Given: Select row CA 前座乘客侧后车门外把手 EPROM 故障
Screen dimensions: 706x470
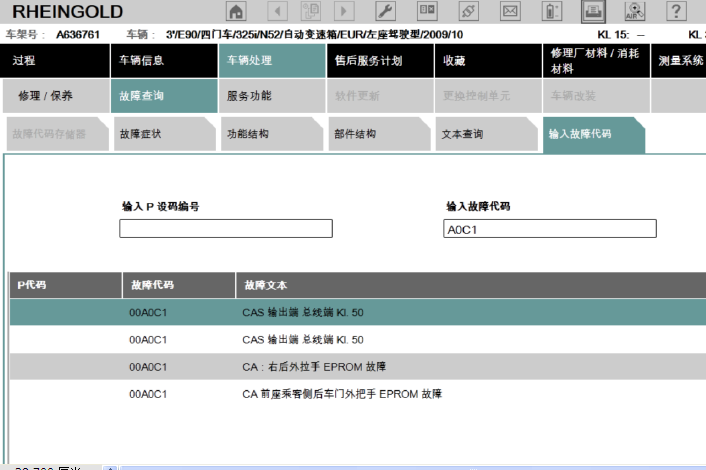Looking at the screenshot, I should coord(358,394).
